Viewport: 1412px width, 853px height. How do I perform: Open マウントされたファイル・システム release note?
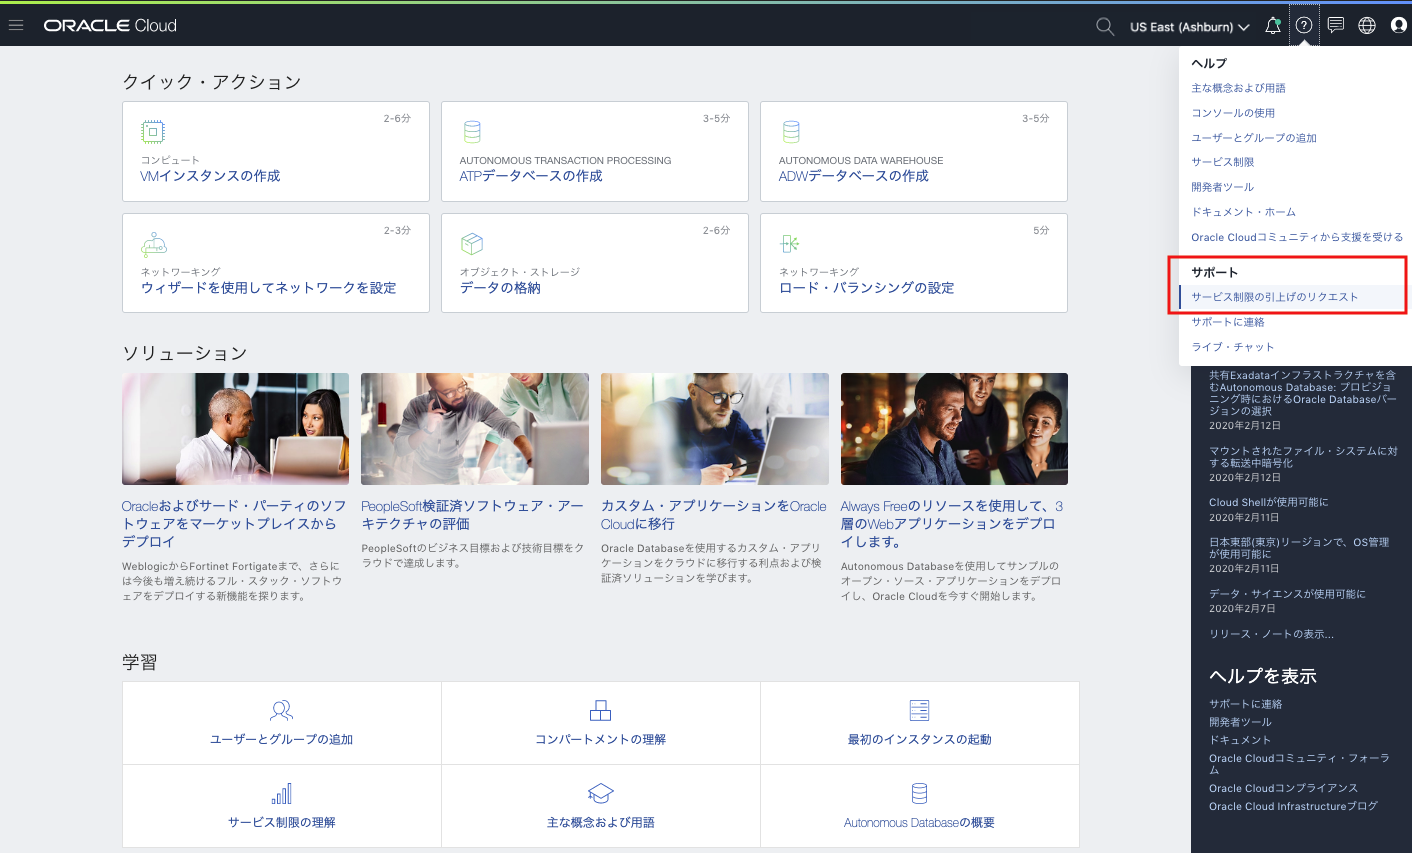(x=1303, y=457)
